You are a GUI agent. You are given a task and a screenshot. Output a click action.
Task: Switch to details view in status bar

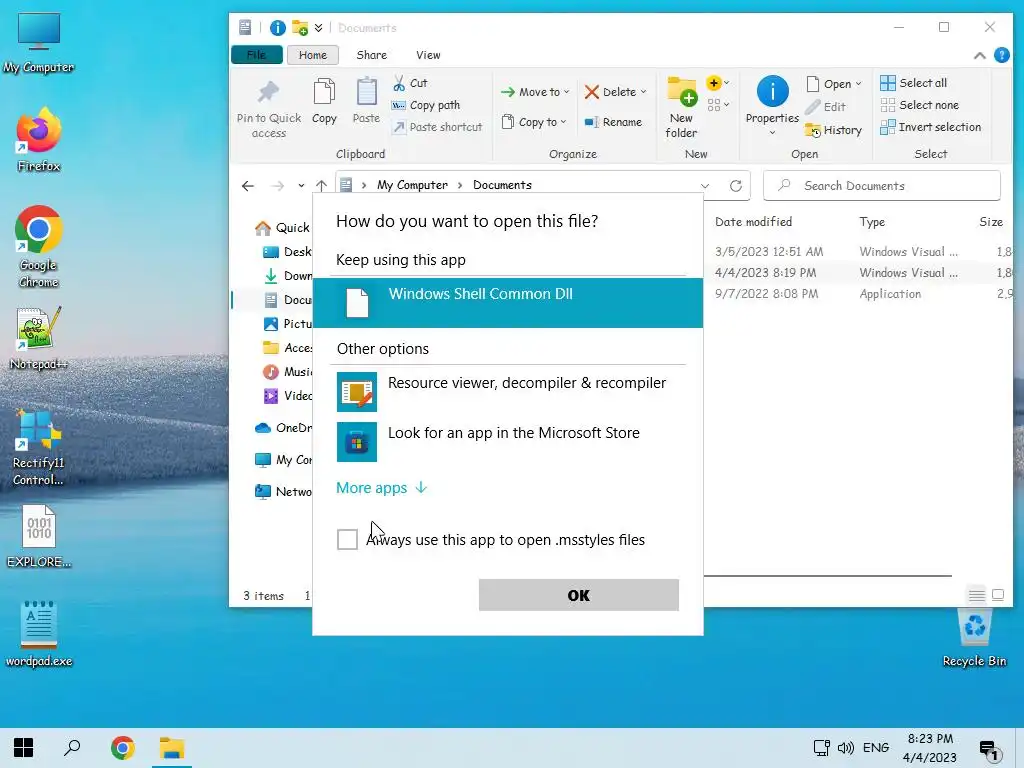coord(976,594)
